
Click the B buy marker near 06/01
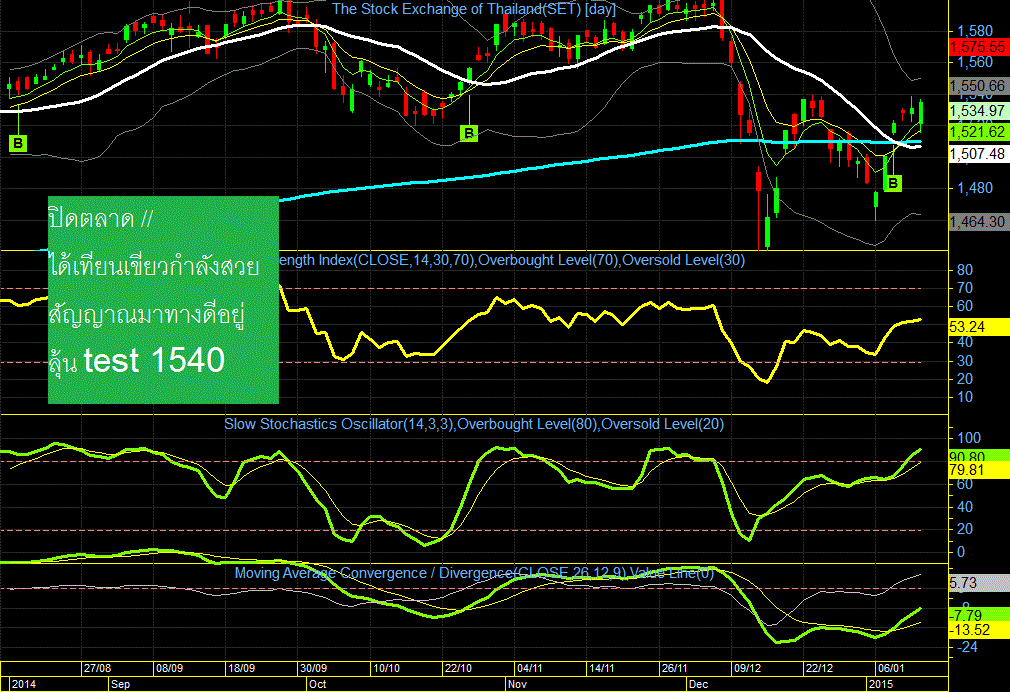click(x=893, y=184)
